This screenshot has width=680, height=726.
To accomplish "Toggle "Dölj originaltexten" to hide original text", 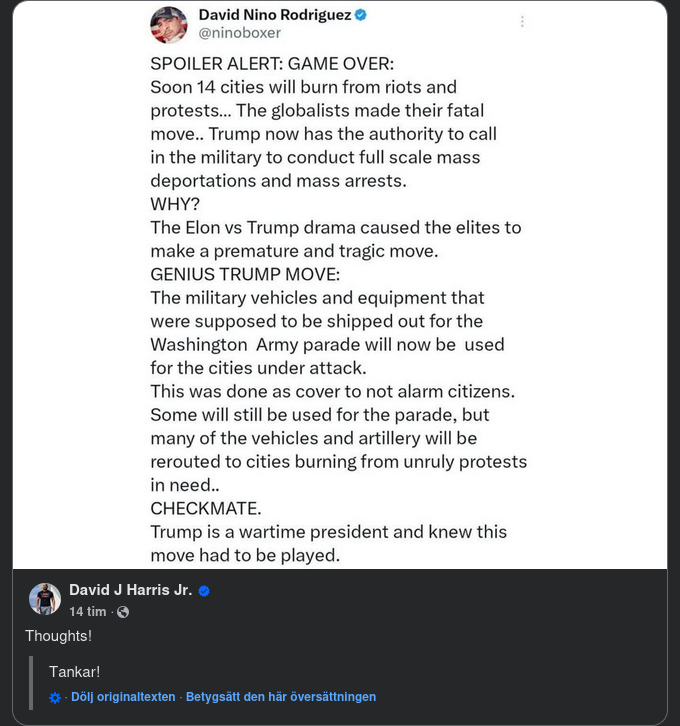I will pyautogui.click(x=123, y=697).
